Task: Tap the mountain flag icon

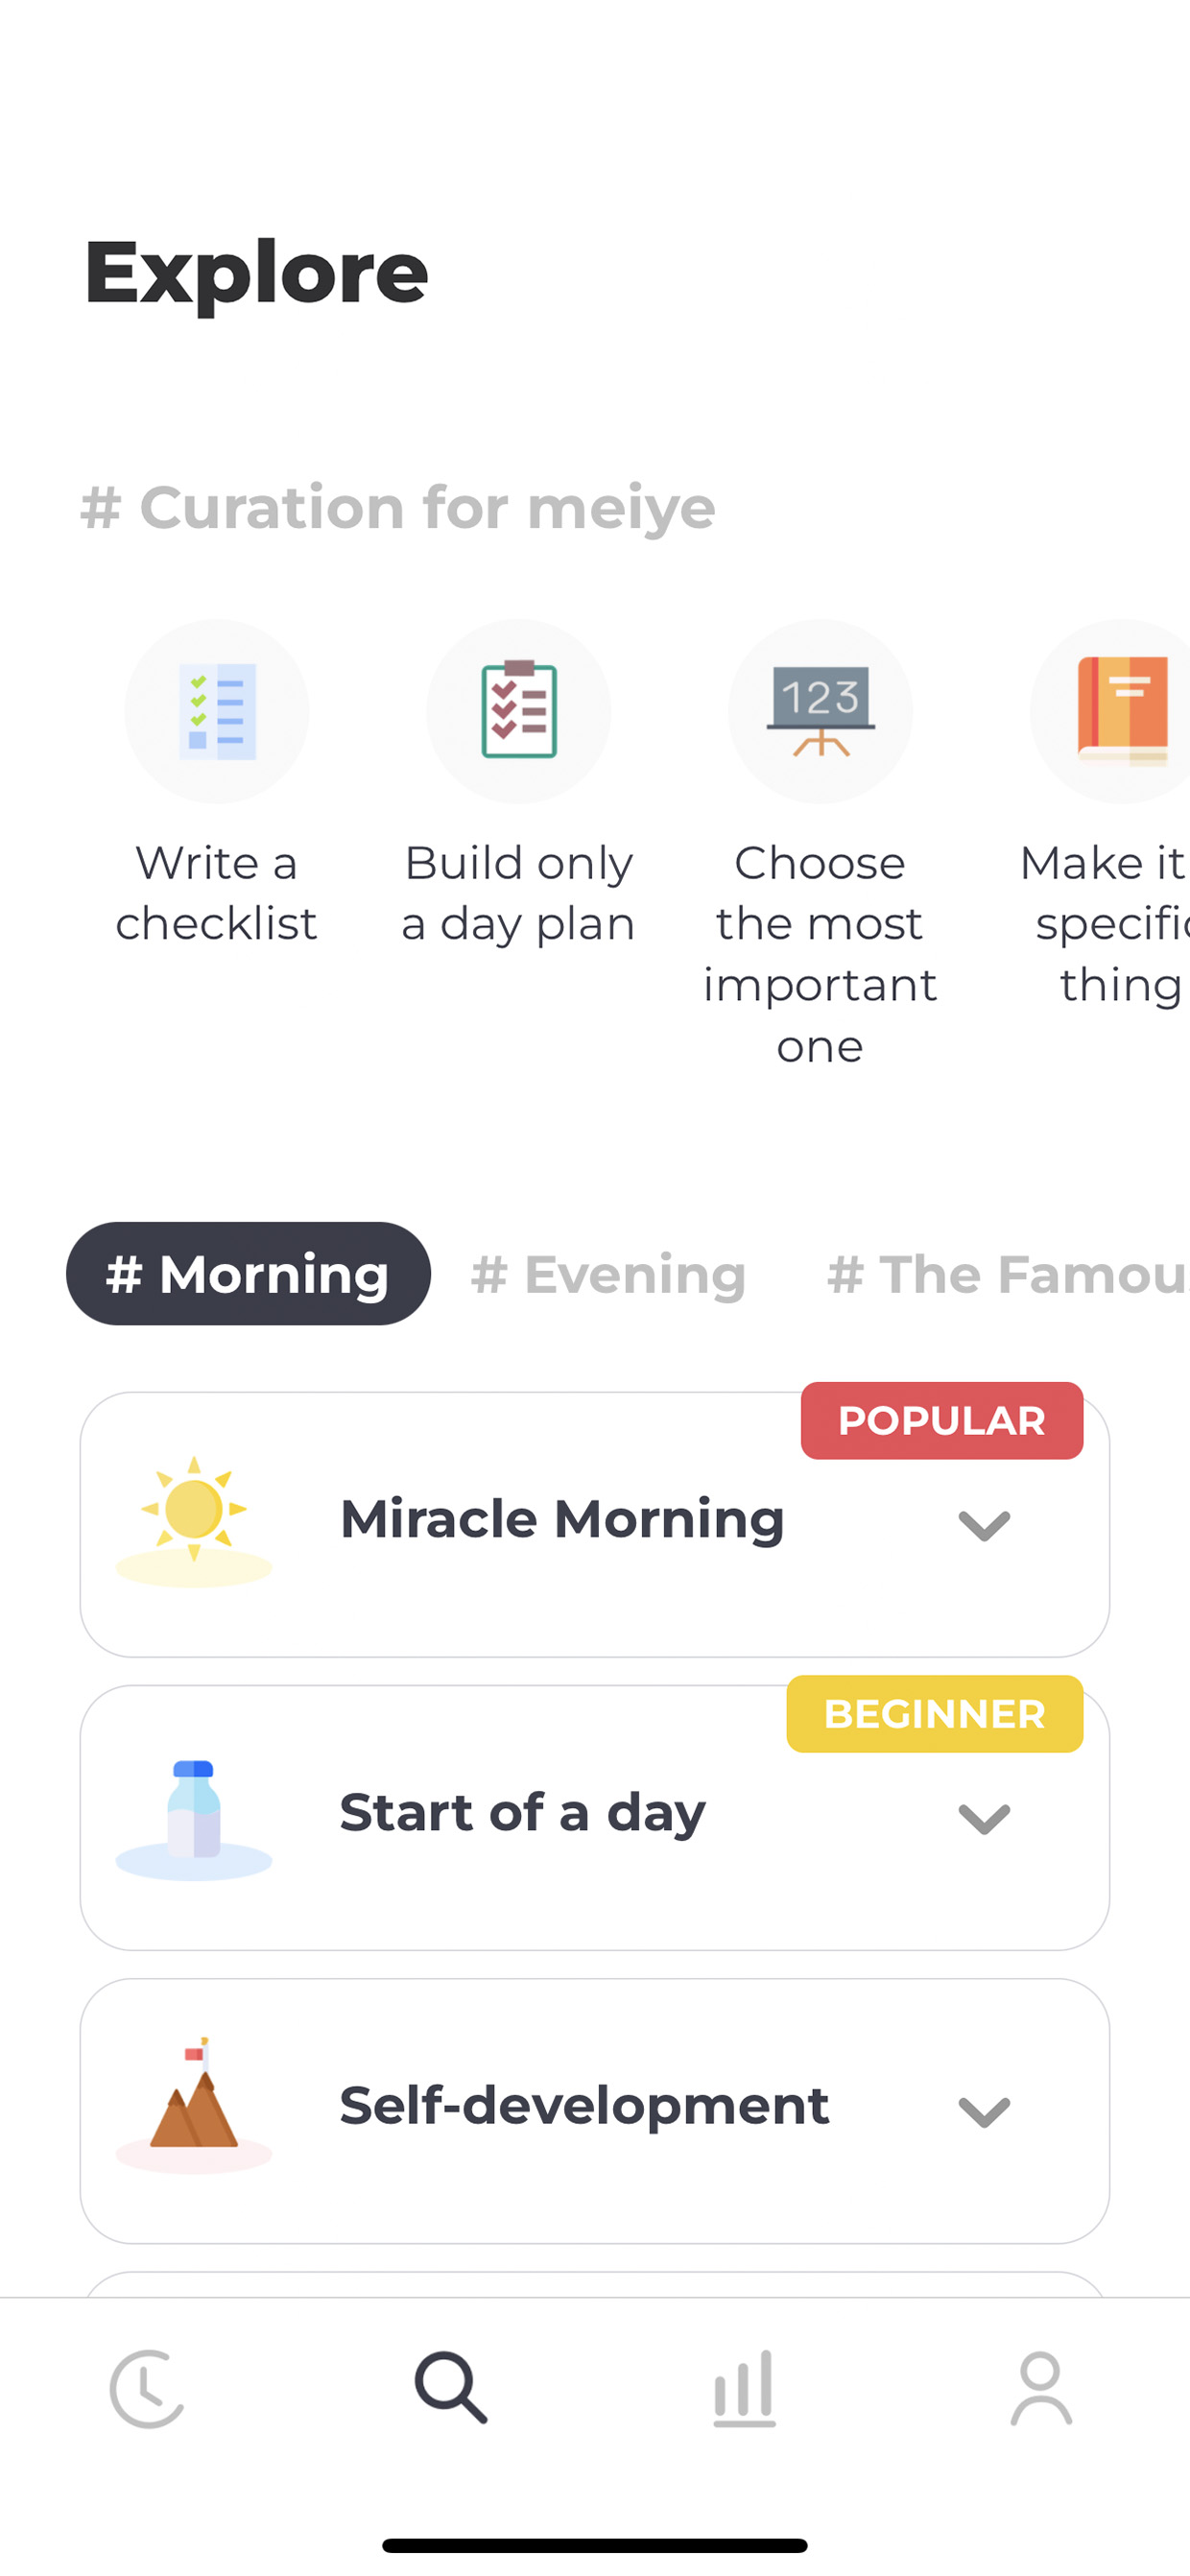Action: click(x=194, y=2104)
